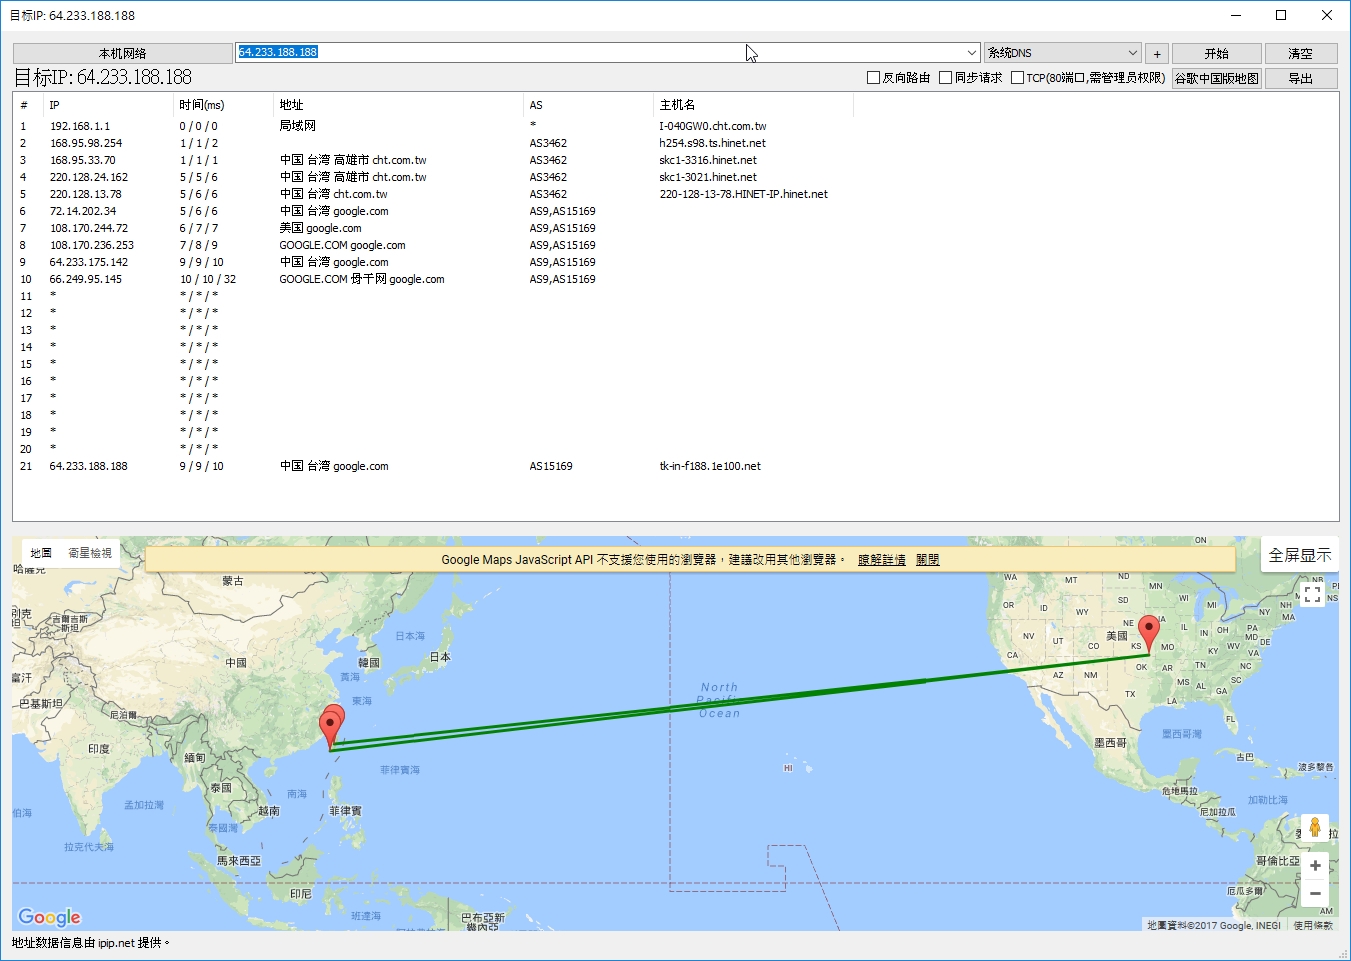
Task: Click 64.233.188.188 in row 21
Action: coord(89,466)
